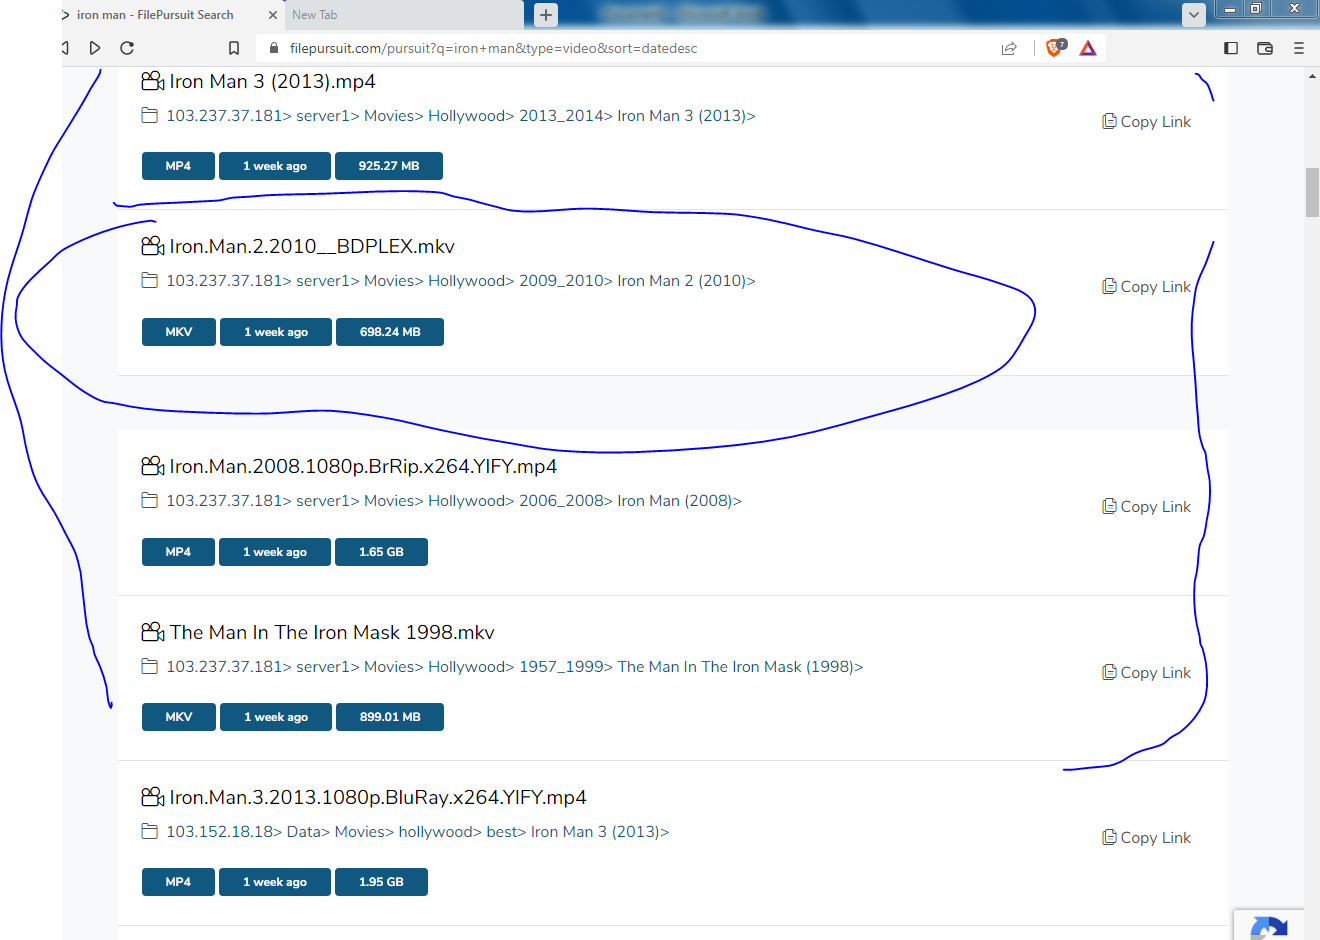Viewport: 1320px width, 940px height.
Task: Click the scrollbar up arrow
Action: [x=1312, y=76]
